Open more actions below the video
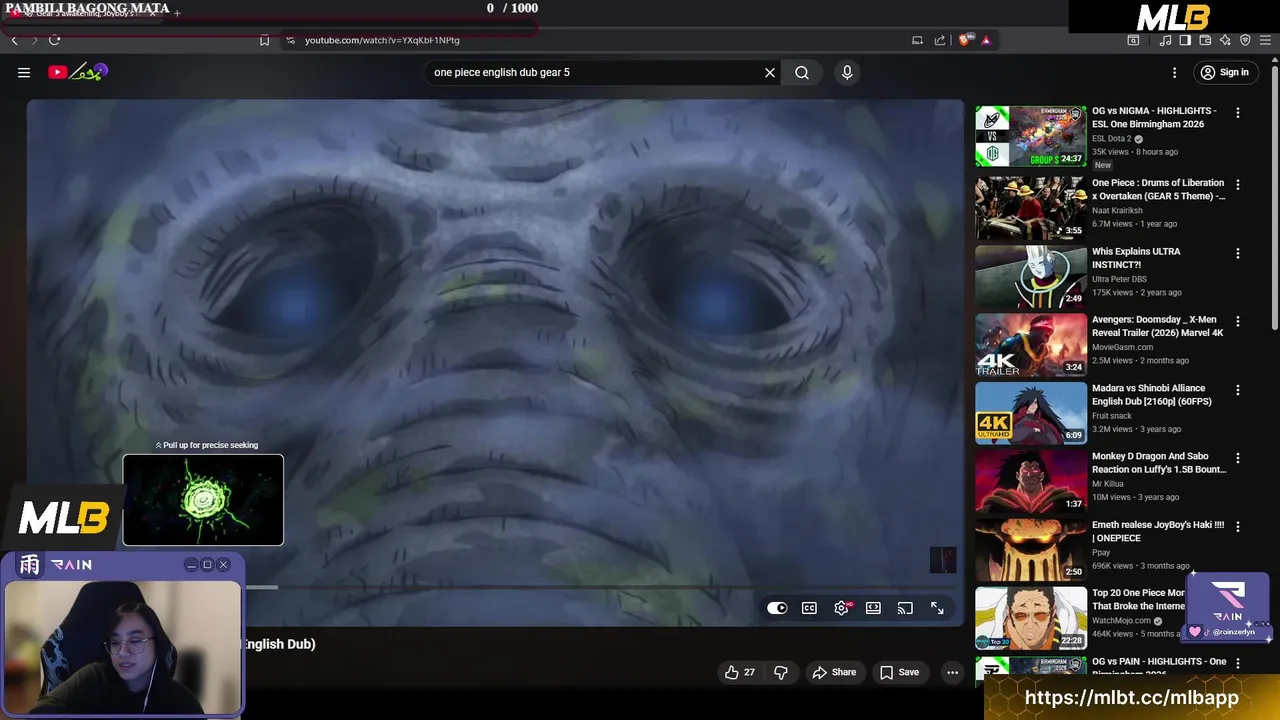1280x720 pixels. [952, 672]
